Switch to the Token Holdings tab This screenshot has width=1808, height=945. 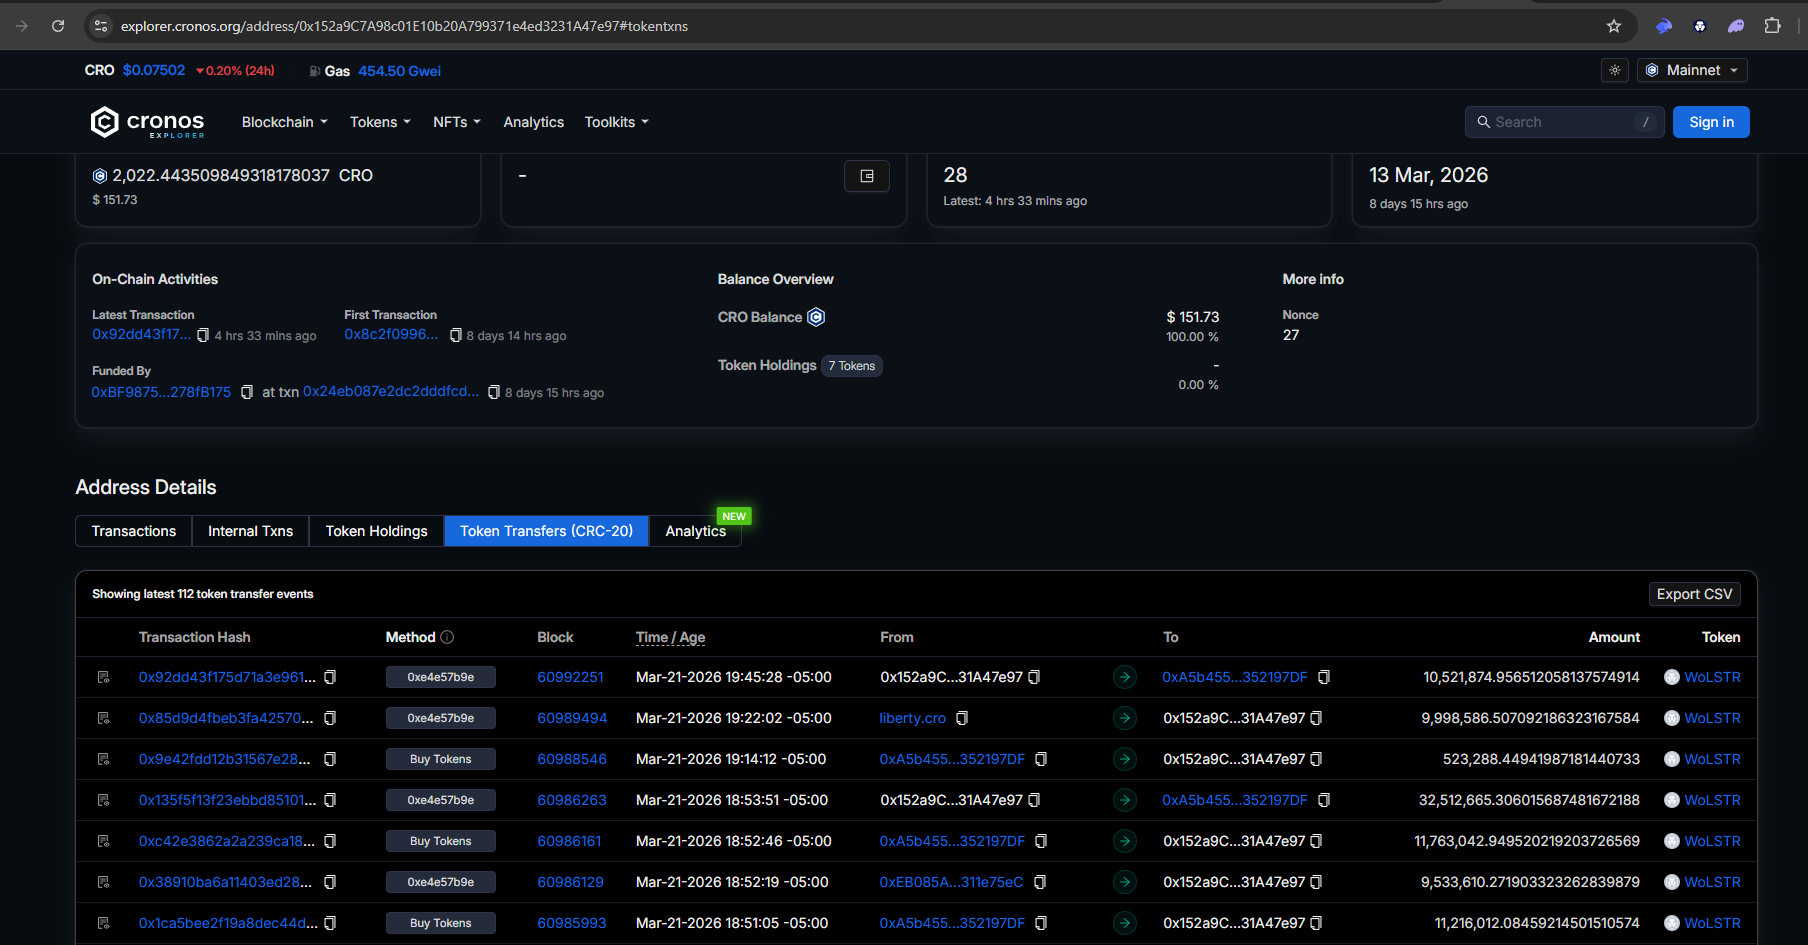pyautogui.click(x=377, y=531)
